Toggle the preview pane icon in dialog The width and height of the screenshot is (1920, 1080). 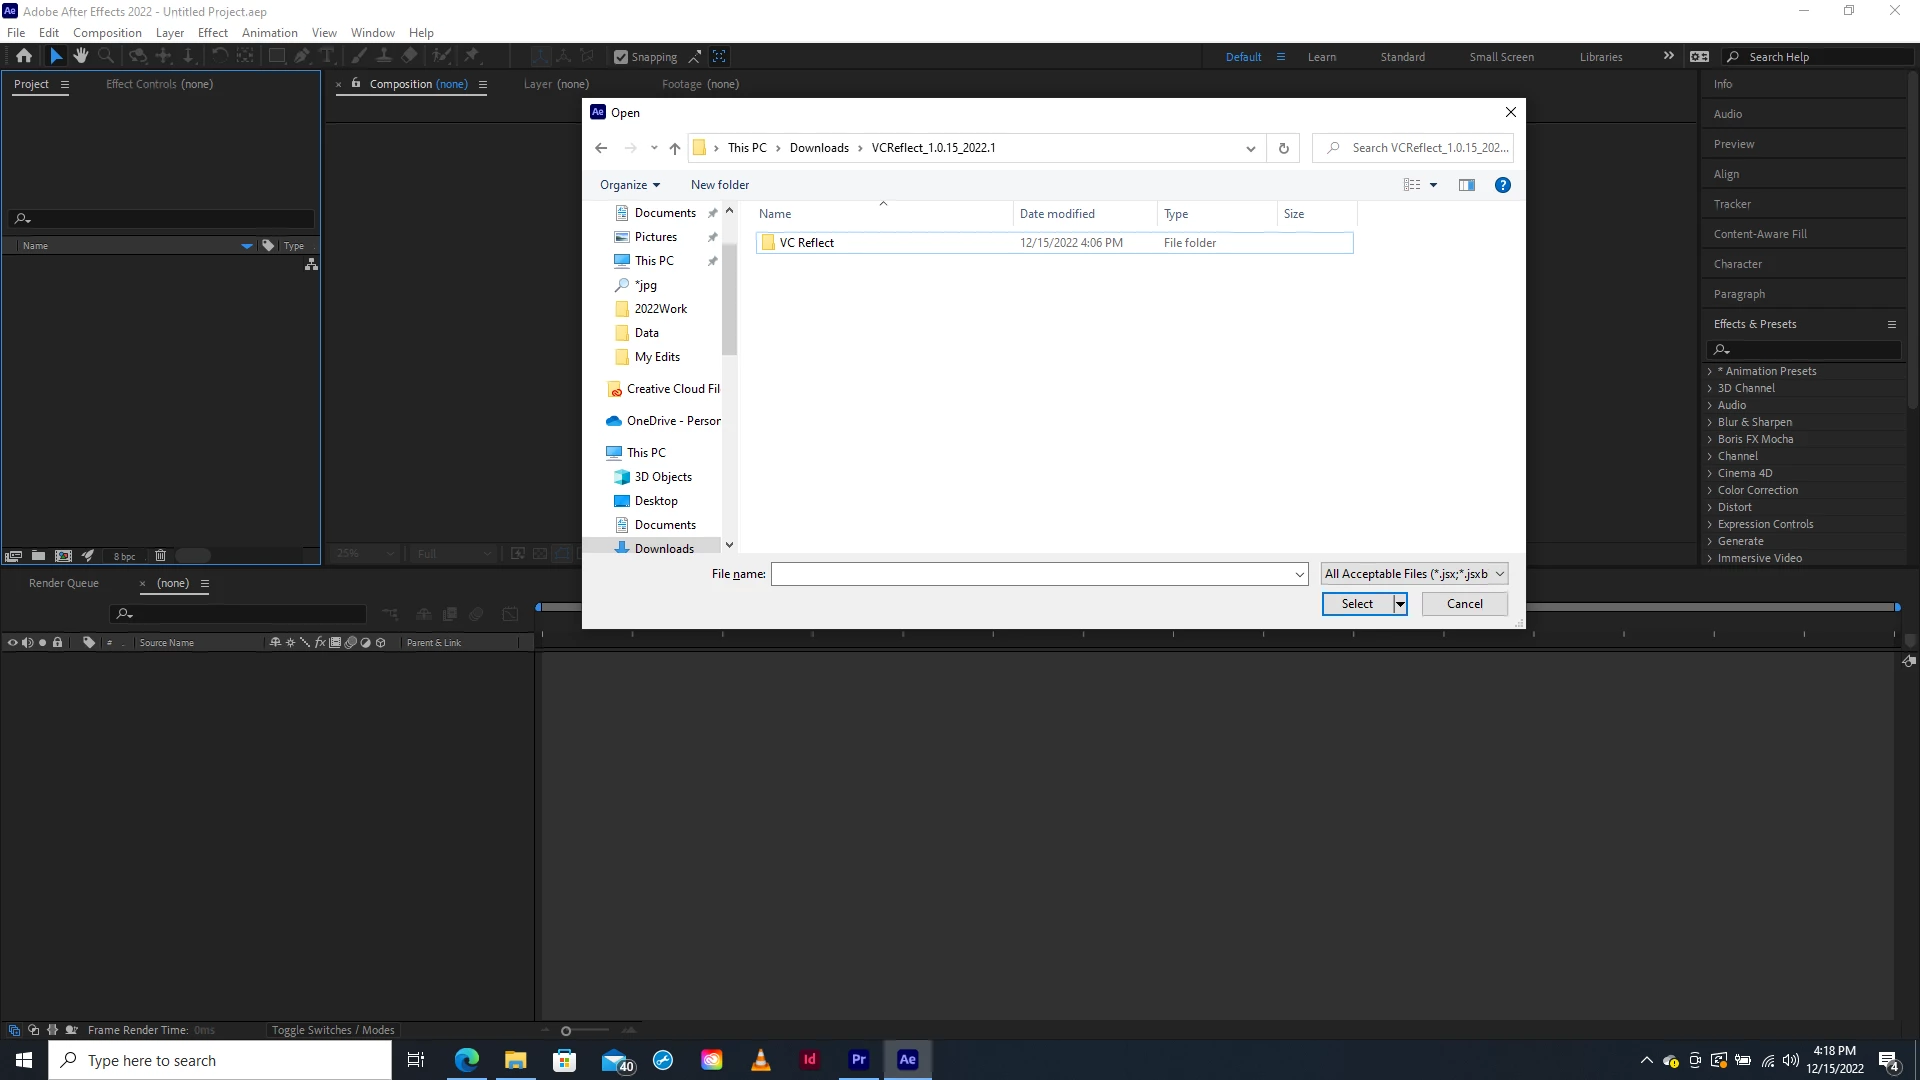point(1466,185)
